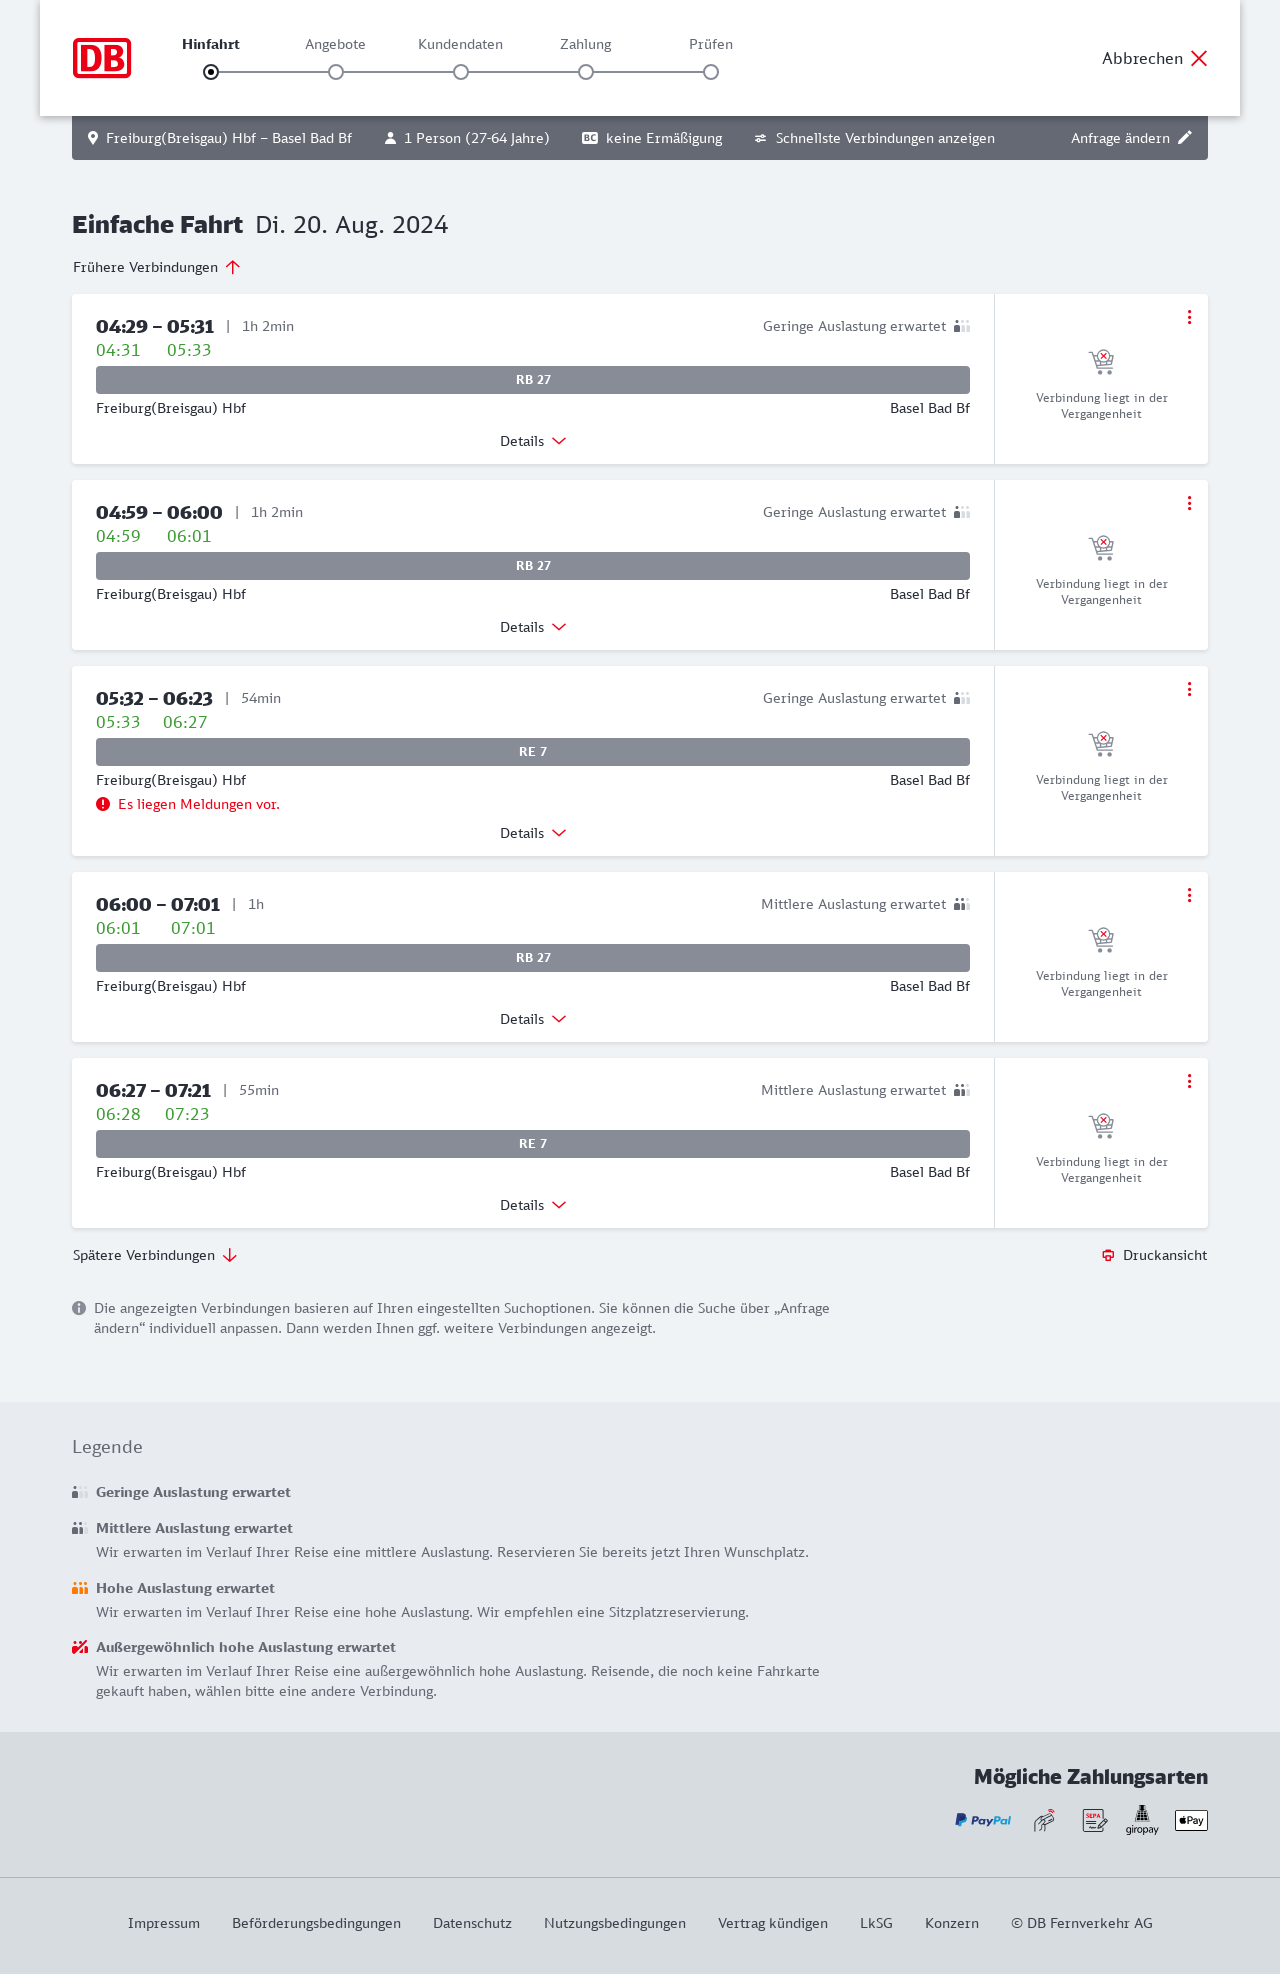Open the three-dot menu for the 04:29 connection

1189,317
